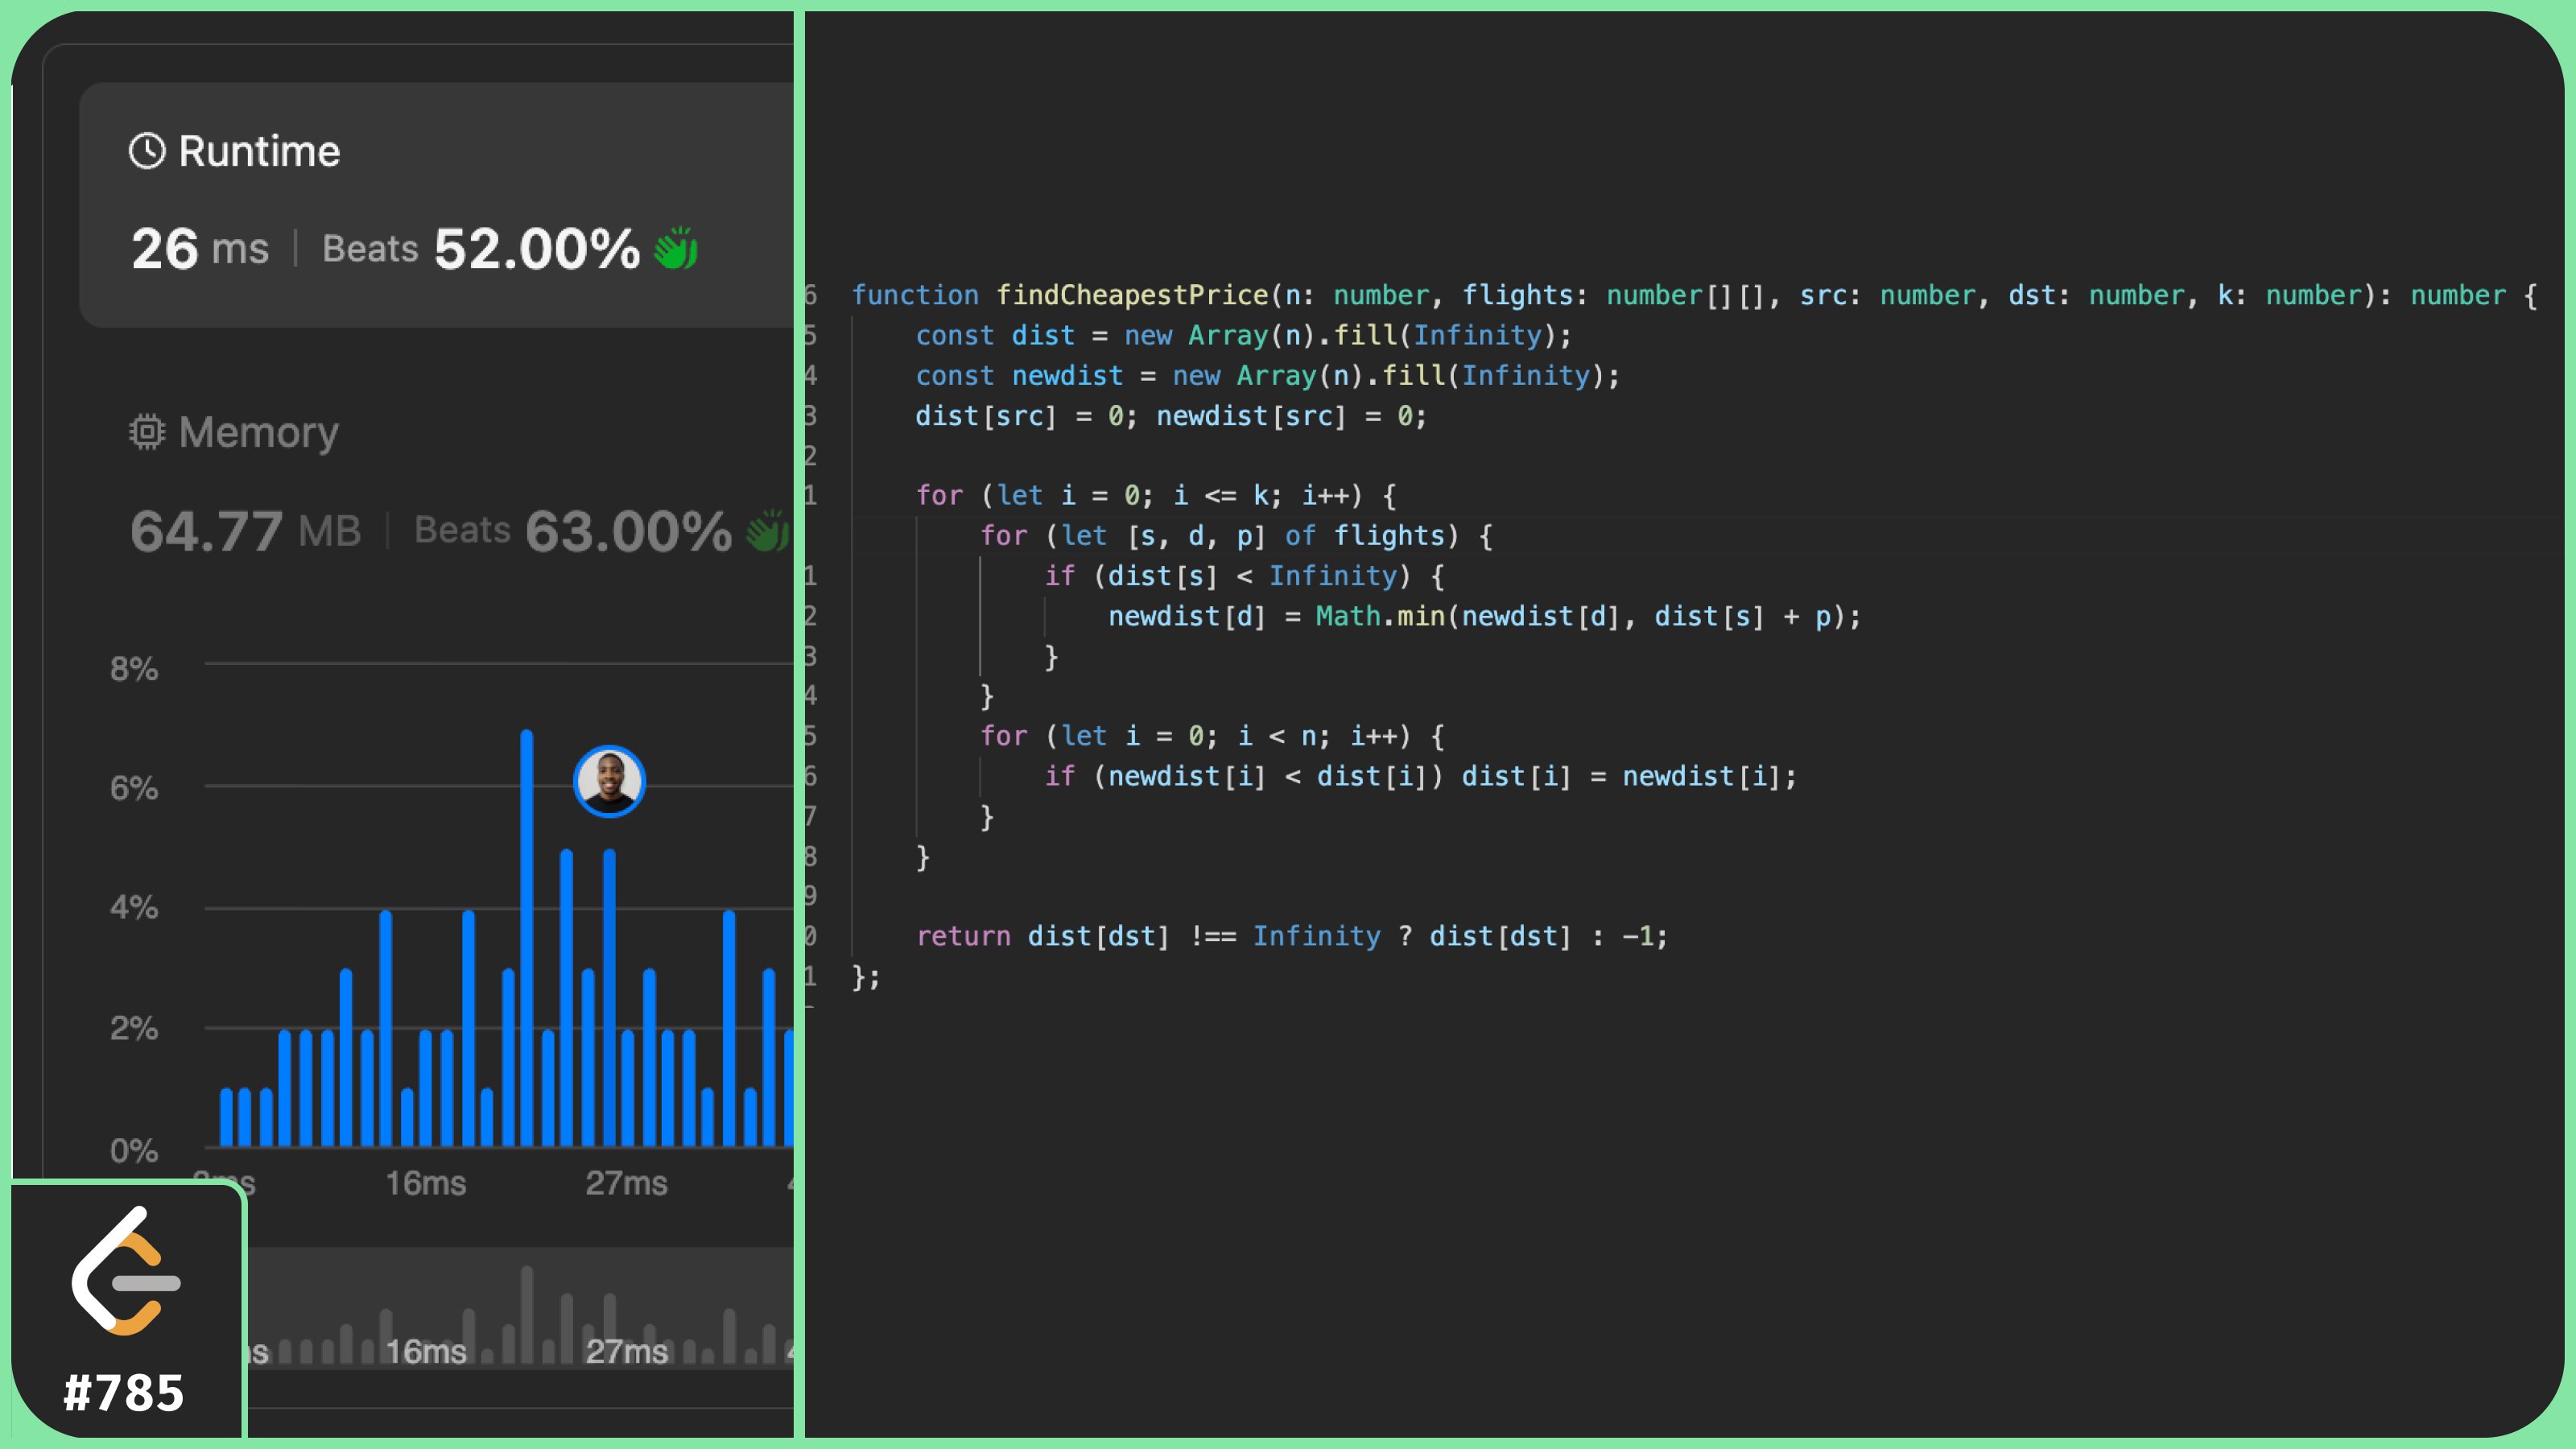The width and height of the screenshot is (2576, 1449).
Task: Click the findCheapestPrice function name
Action: [x=1131, y=295]
